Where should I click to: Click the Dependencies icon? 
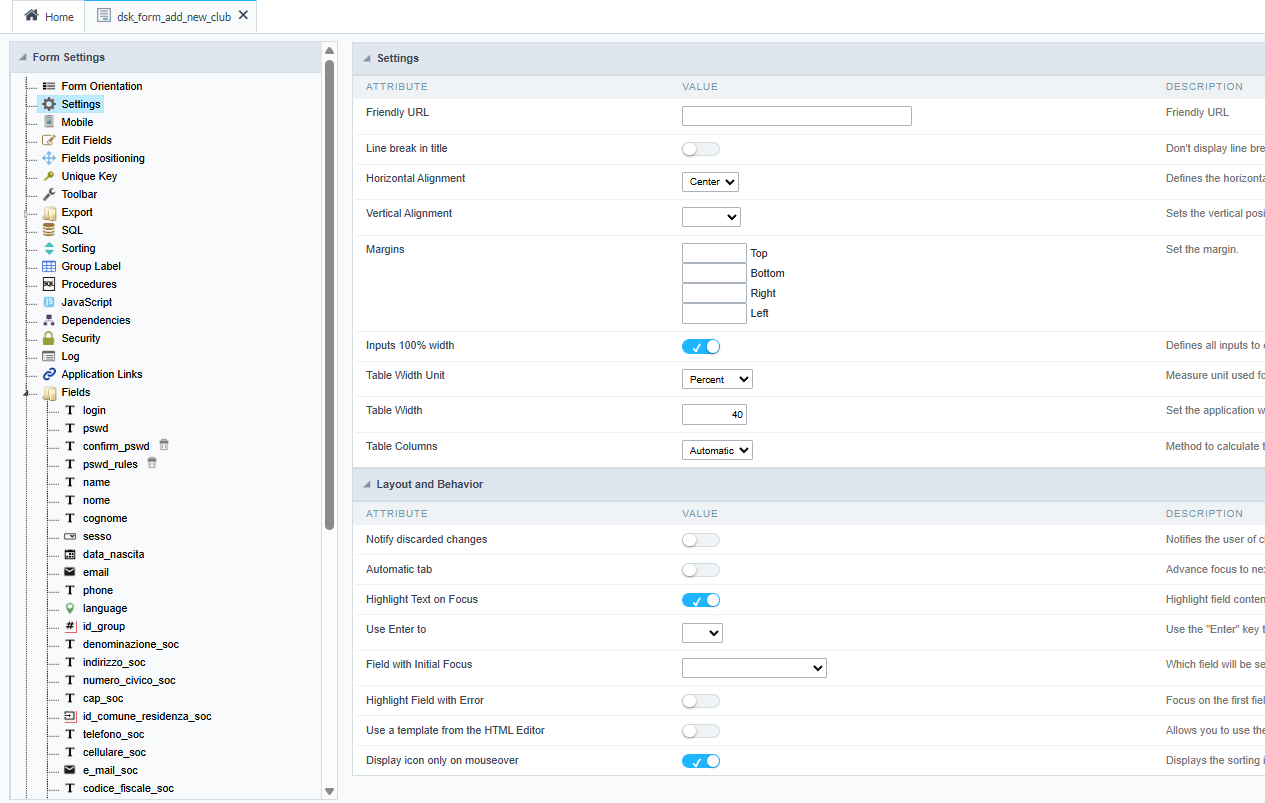49,320
